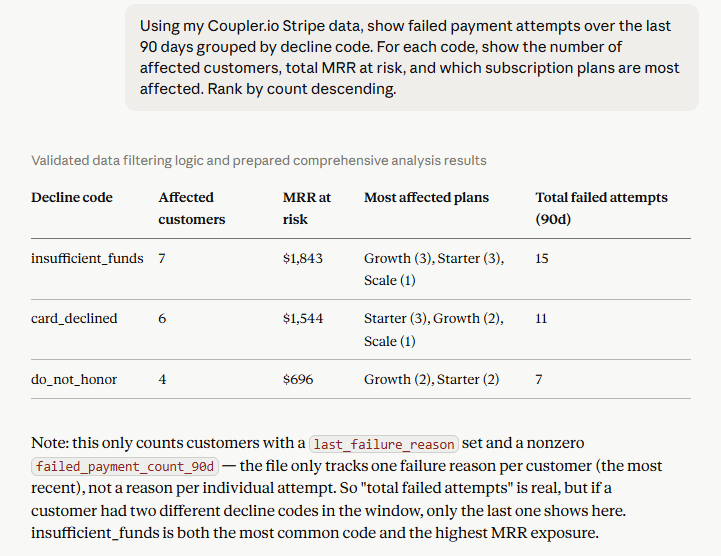Screen dimensions: 721x556
Task: Select the total failed attempts value 15
Action: tap(542, 258)
